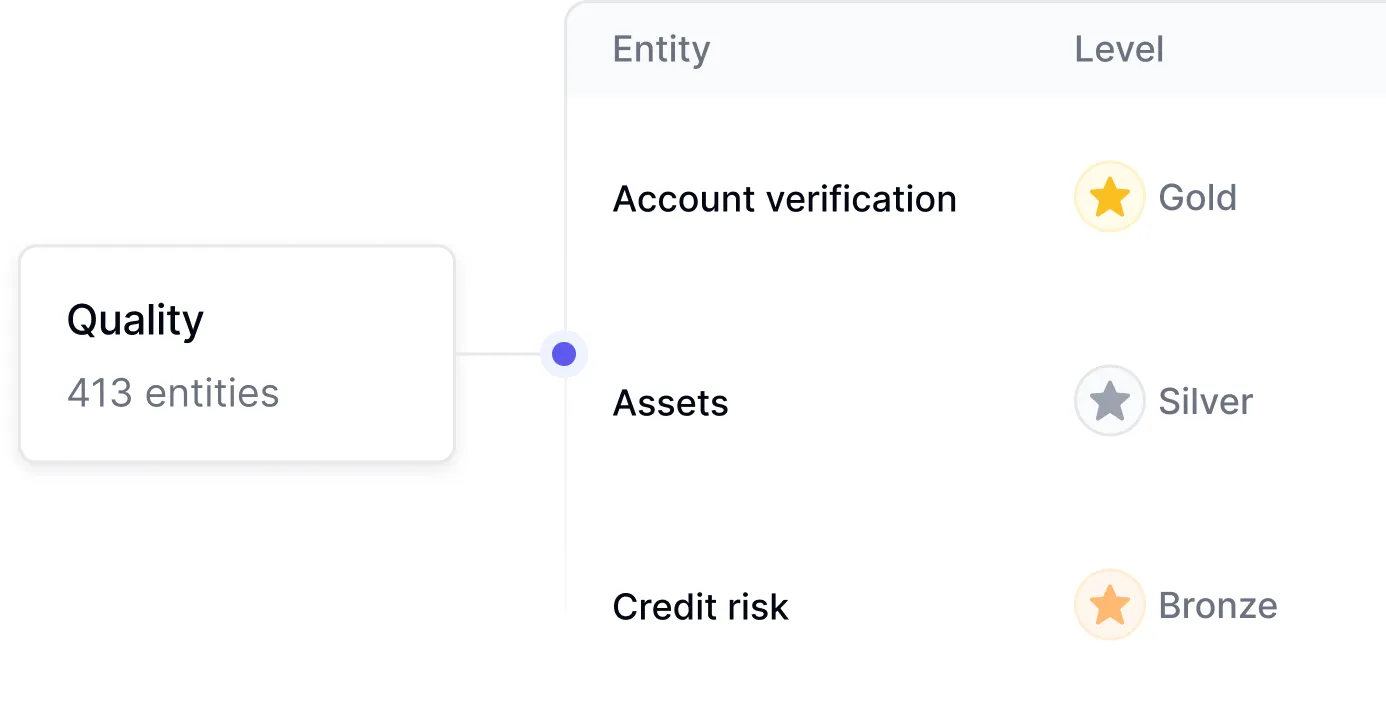This screenshot has width=1386, height=708.
Task: Click the silver star badge icon
Action: coord(1109,401)
